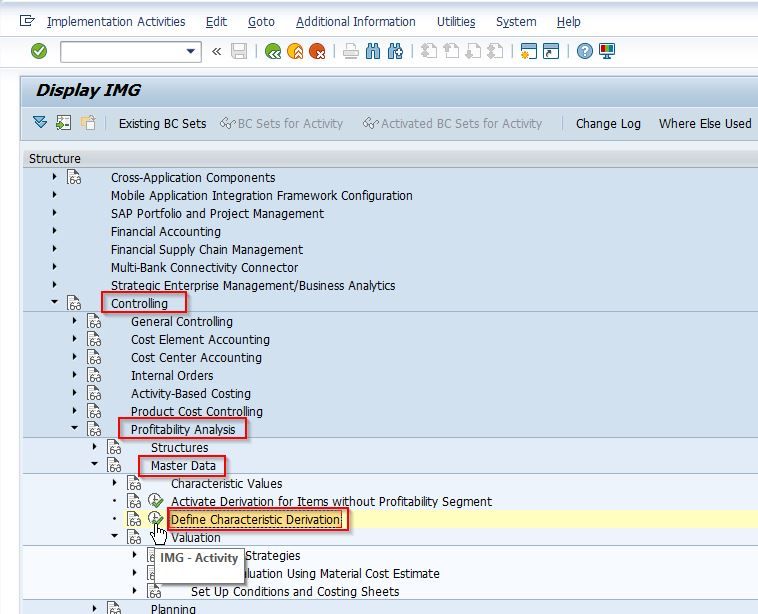Expand the Cost Center Accounting node

[x=74, y=356]
